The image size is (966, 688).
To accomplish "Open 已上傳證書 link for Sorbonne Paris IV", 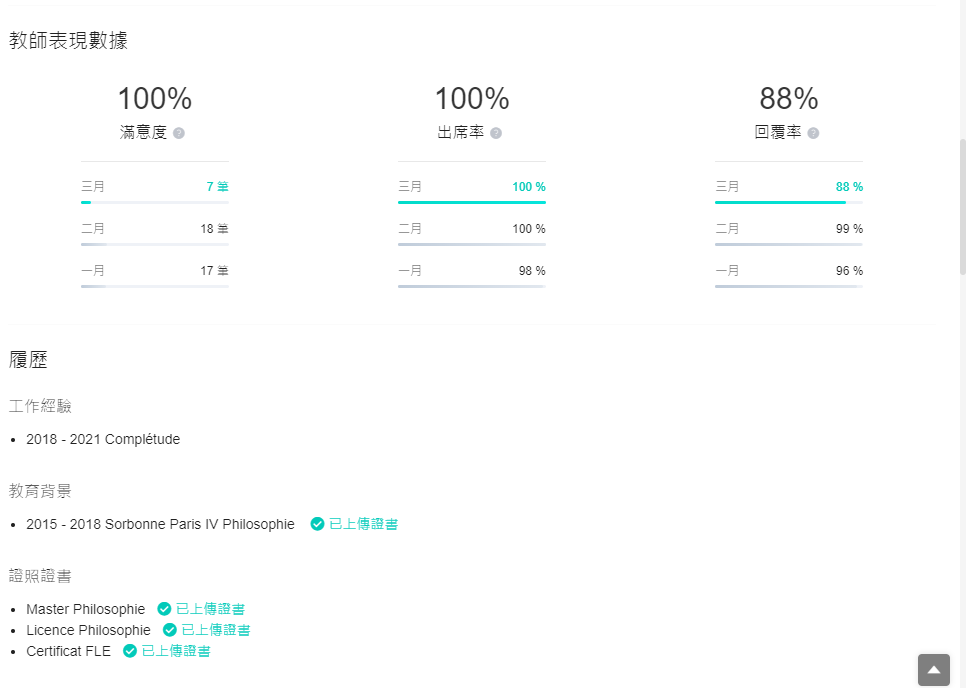I will (363, 524).
